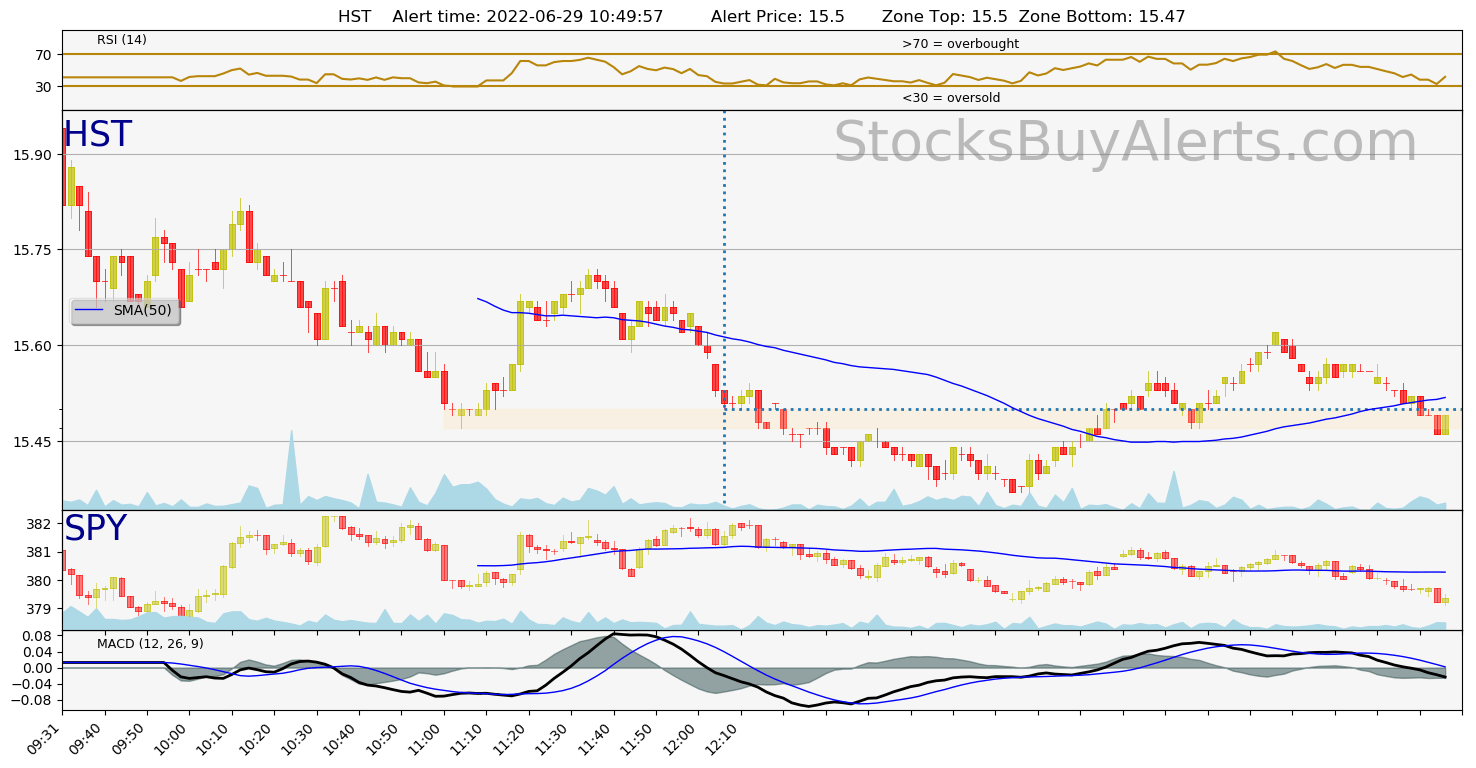Image resolution: width=1476 pixels, height=768 pixels.
Task: Click the SPY ticker label
Action: [95, 529]
